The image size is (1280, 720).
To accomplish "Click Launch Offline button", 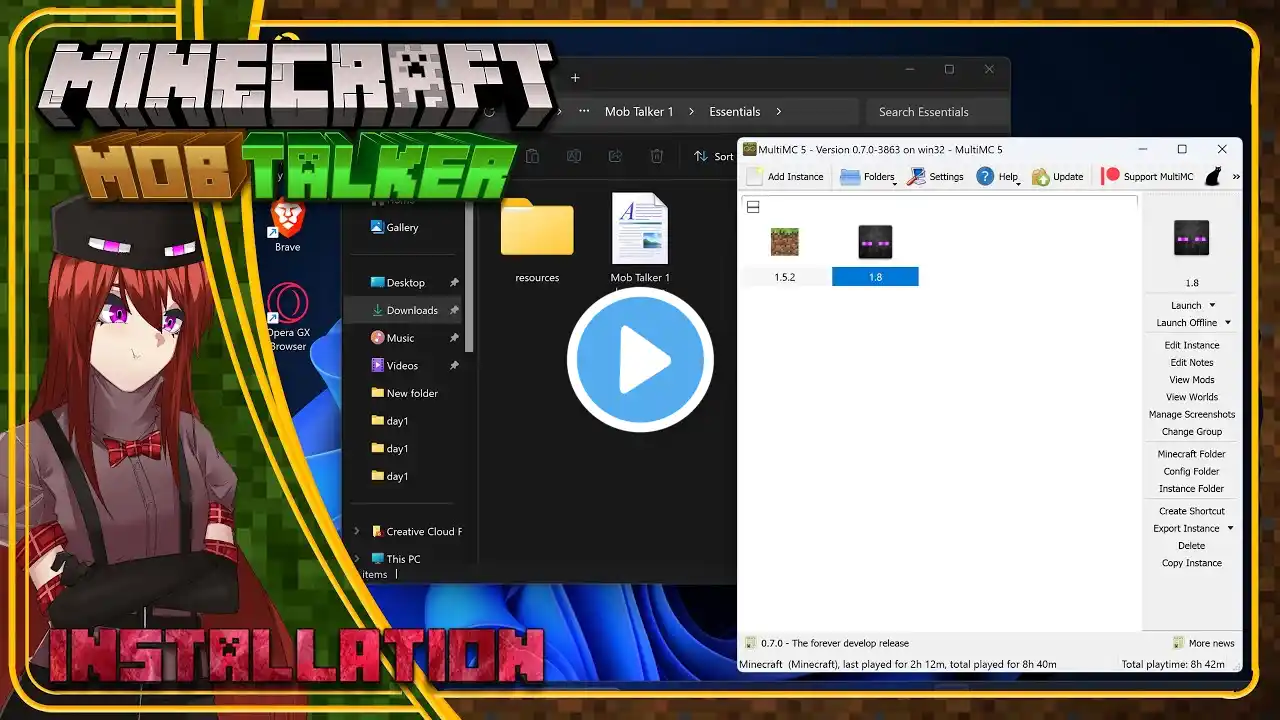I will click(x=1186, y=323).
